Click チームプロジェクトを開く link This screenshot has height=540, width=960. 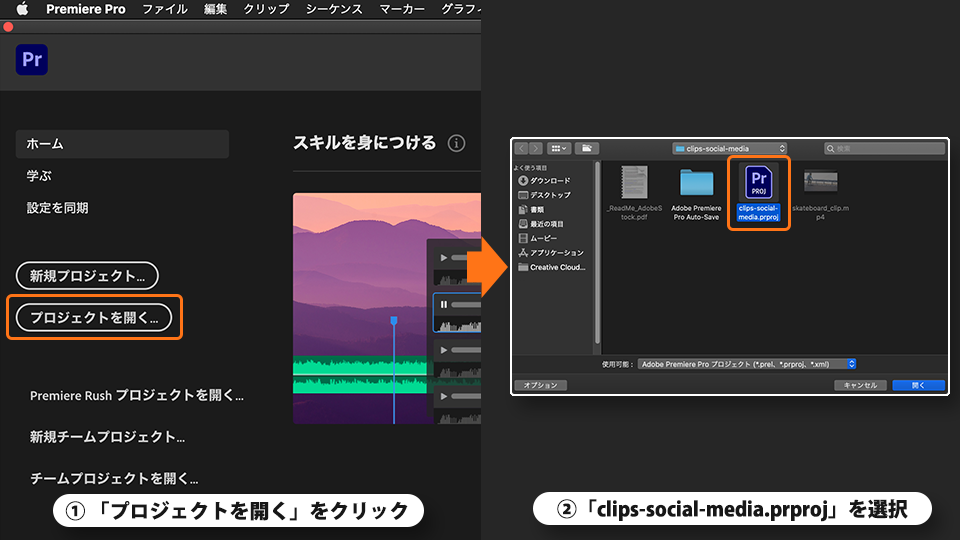tap(114, 478)
